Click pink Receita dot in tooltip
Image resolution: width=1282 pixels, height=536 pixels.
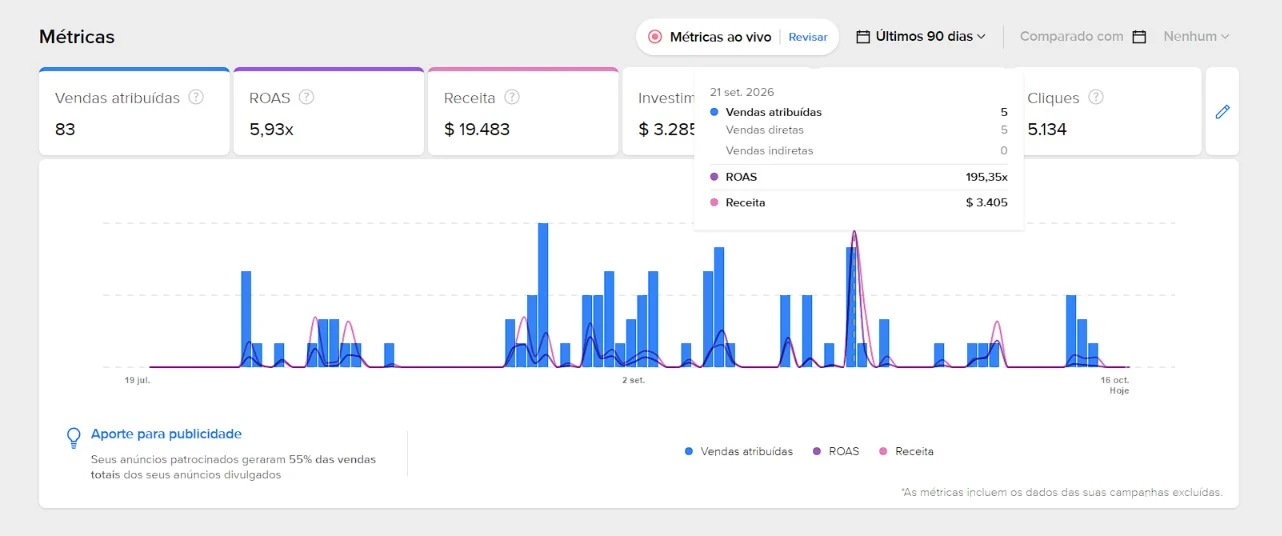(714, 203)
